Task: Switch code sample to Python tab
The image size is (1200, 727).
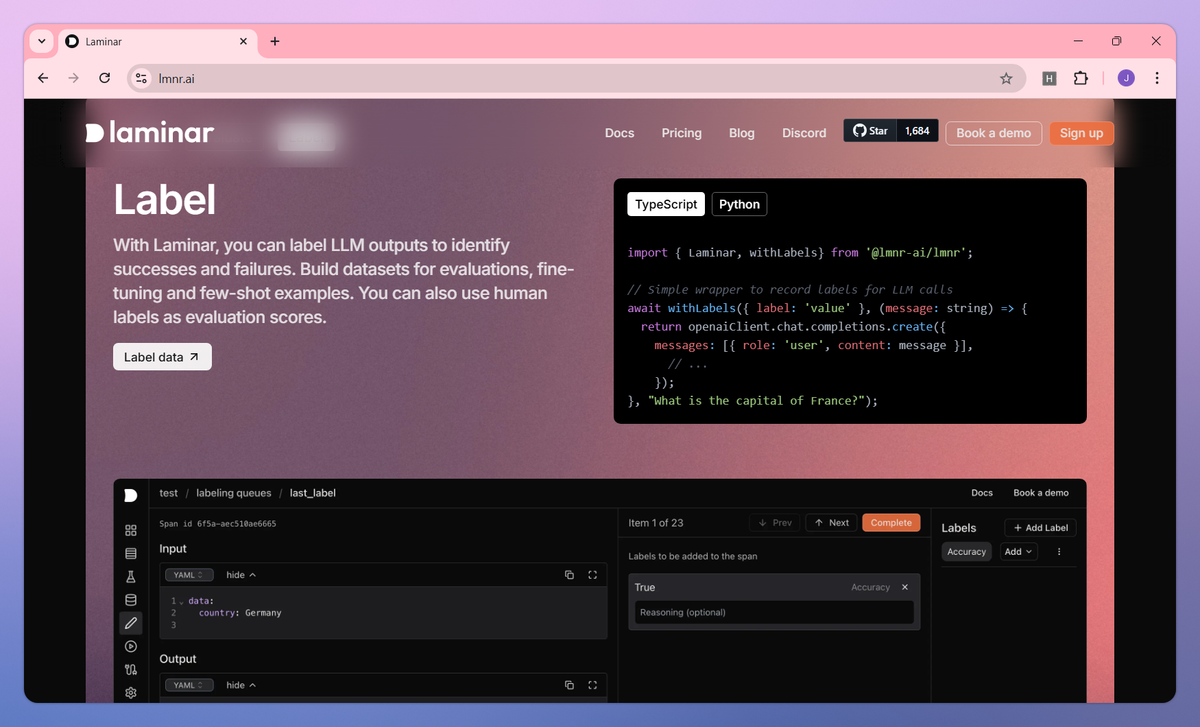Action: (x=739, y=204)
